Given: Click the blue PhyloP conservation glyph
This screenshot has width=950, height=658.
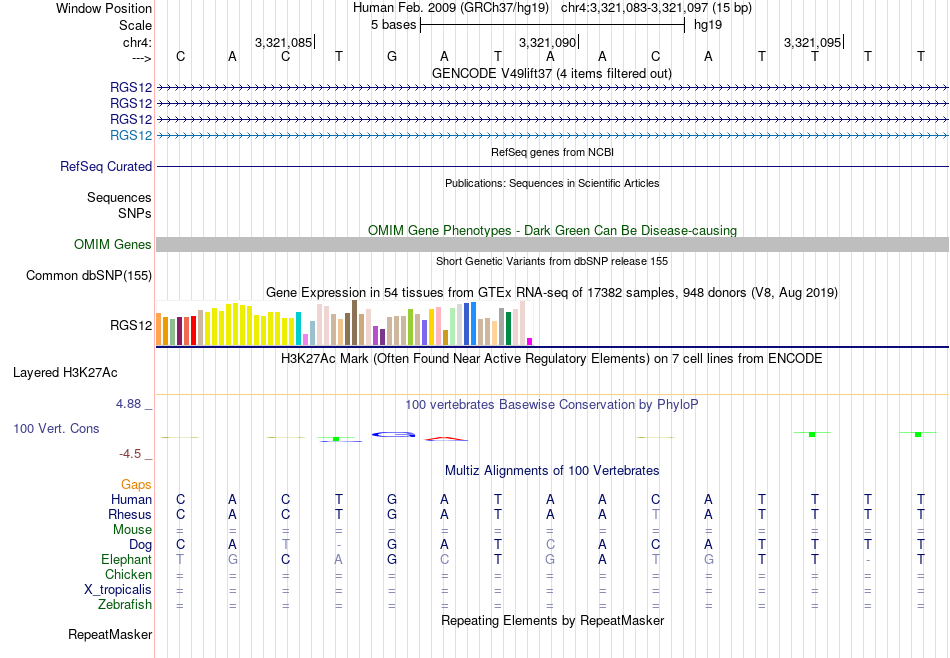Looking at the screenshot, I should pyautogui.click(x=393, y=434).
